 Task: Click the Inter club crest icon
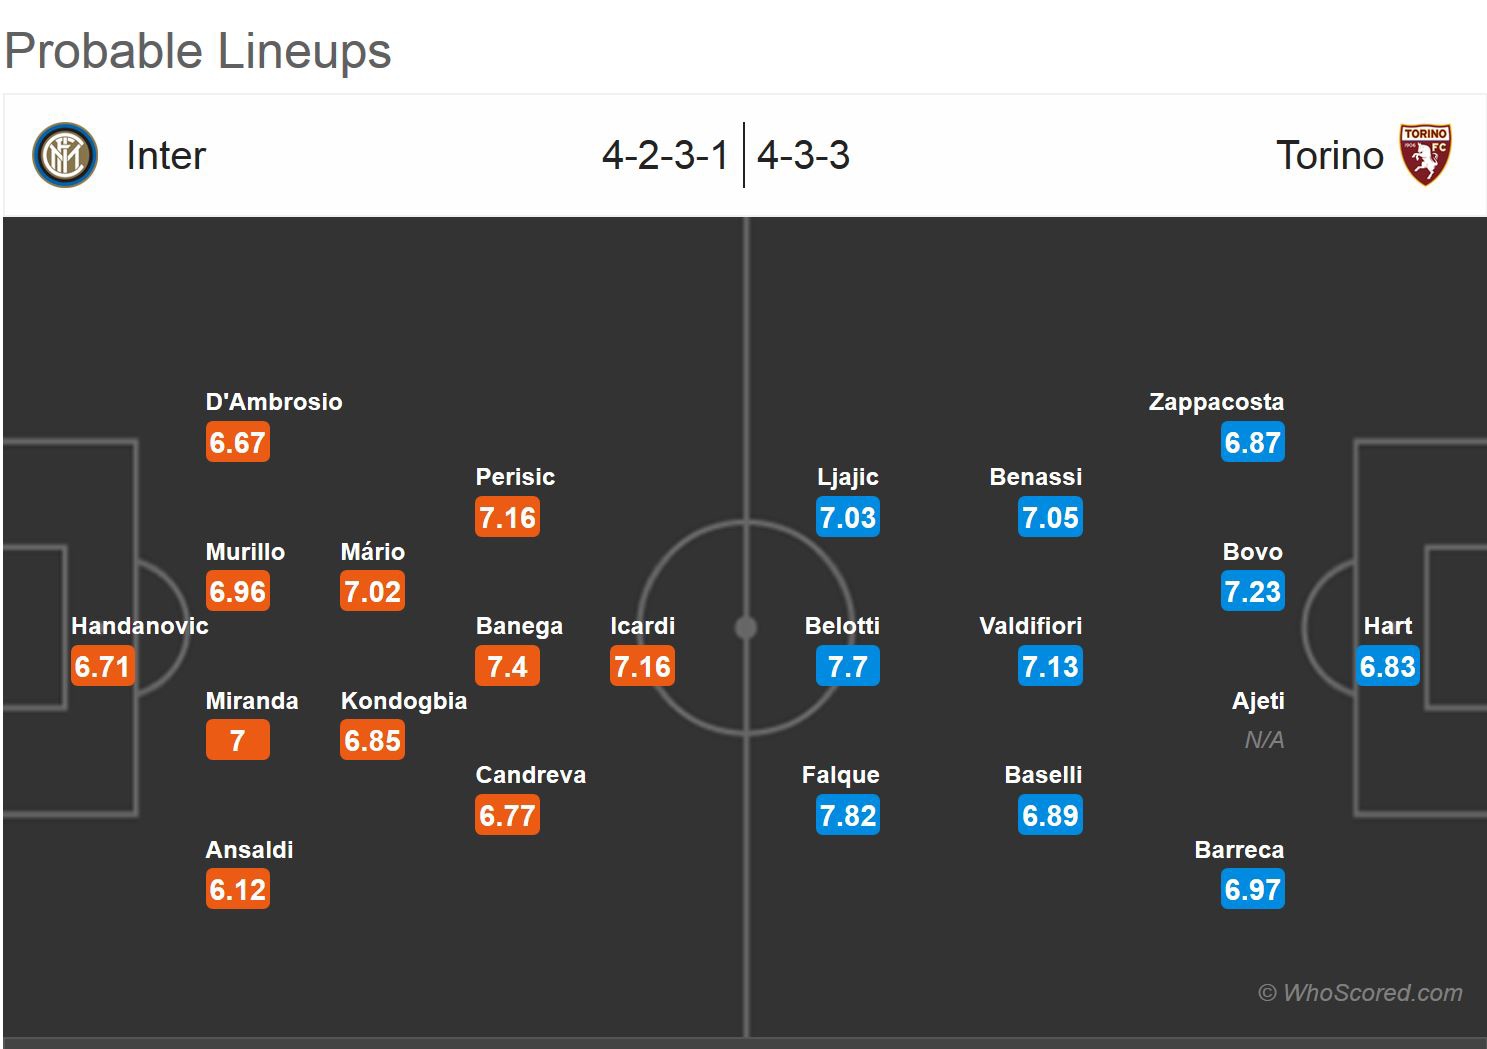tap(65, 155)
